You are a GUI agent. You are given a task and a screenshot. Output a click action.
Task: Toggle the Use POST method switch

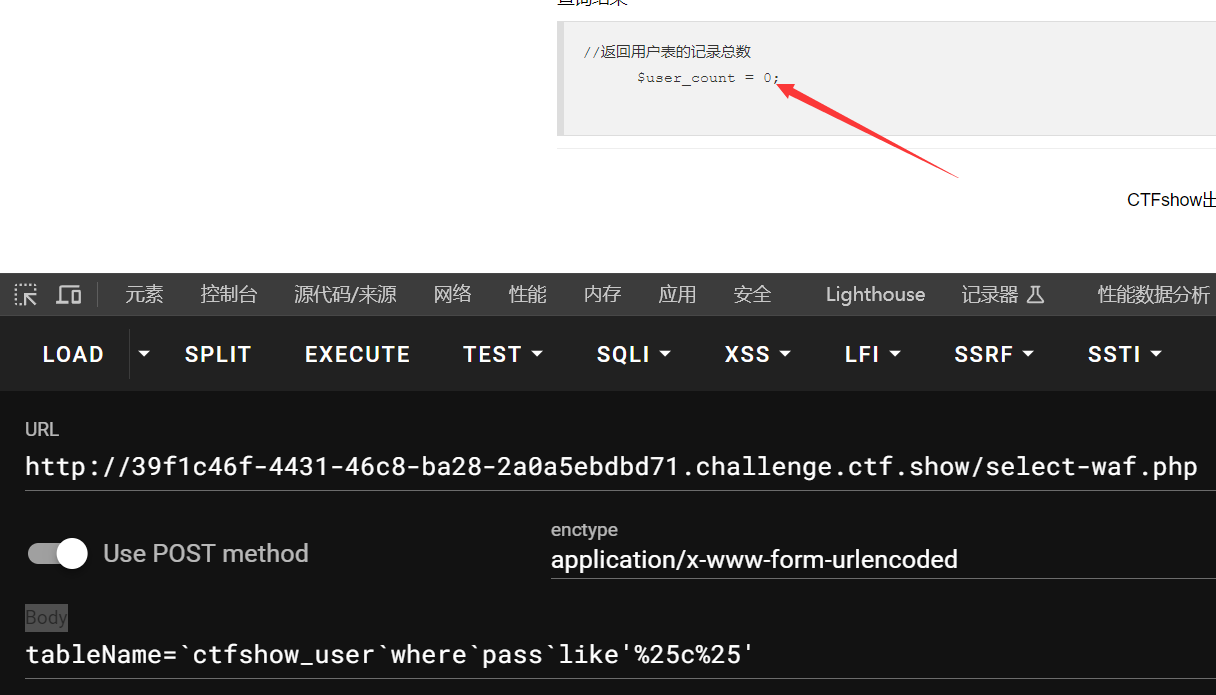[58, 553]
